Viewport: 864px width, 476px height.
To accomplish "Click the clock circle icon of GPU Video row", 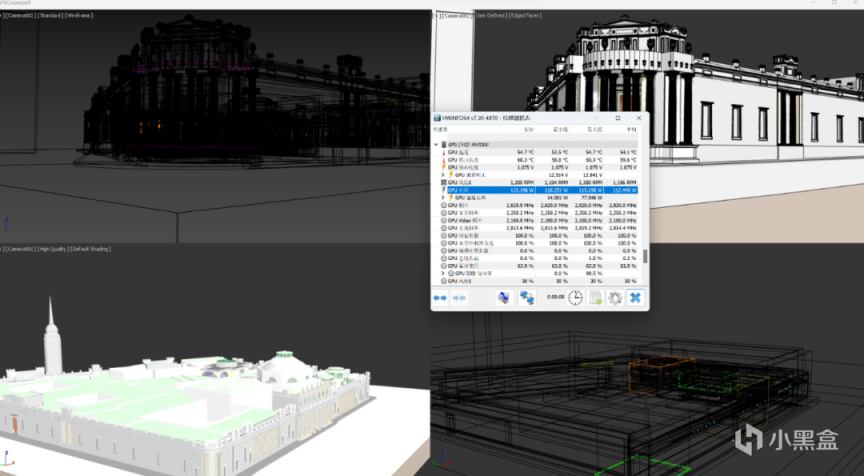I will click(444, 220).
